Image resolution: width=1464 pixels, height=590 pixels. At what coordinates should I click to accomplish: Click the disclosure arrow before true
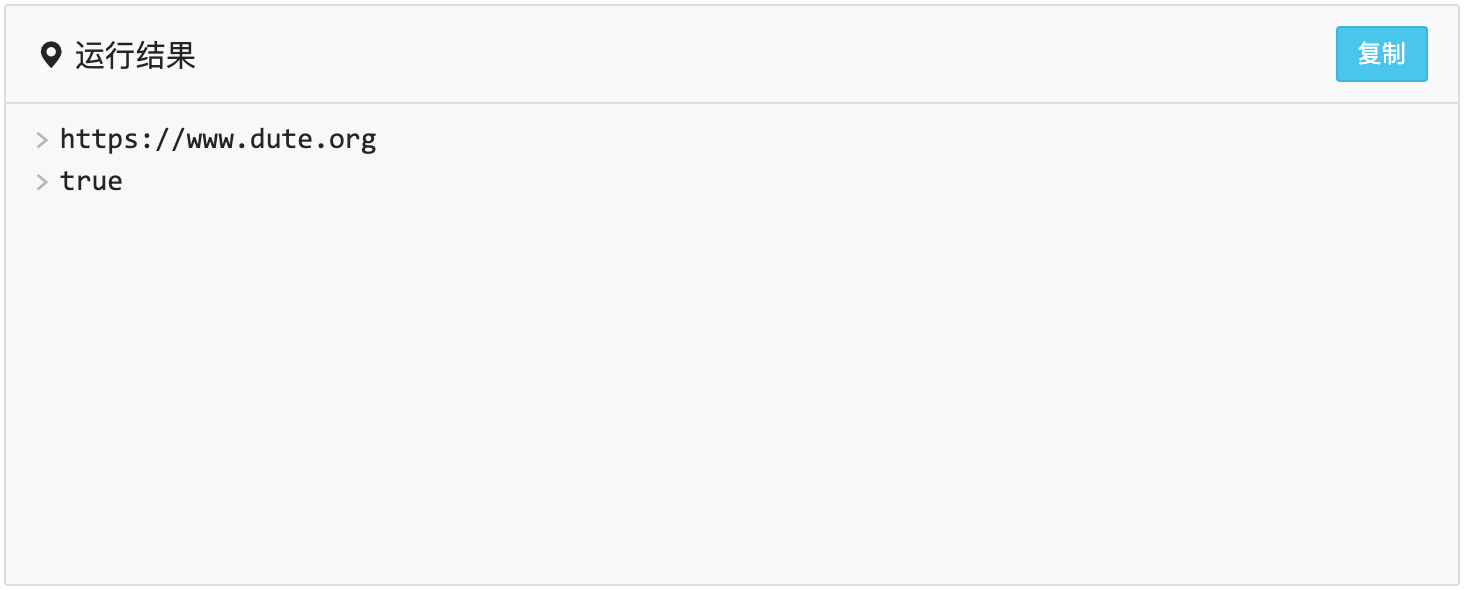(x=42, y=182)
